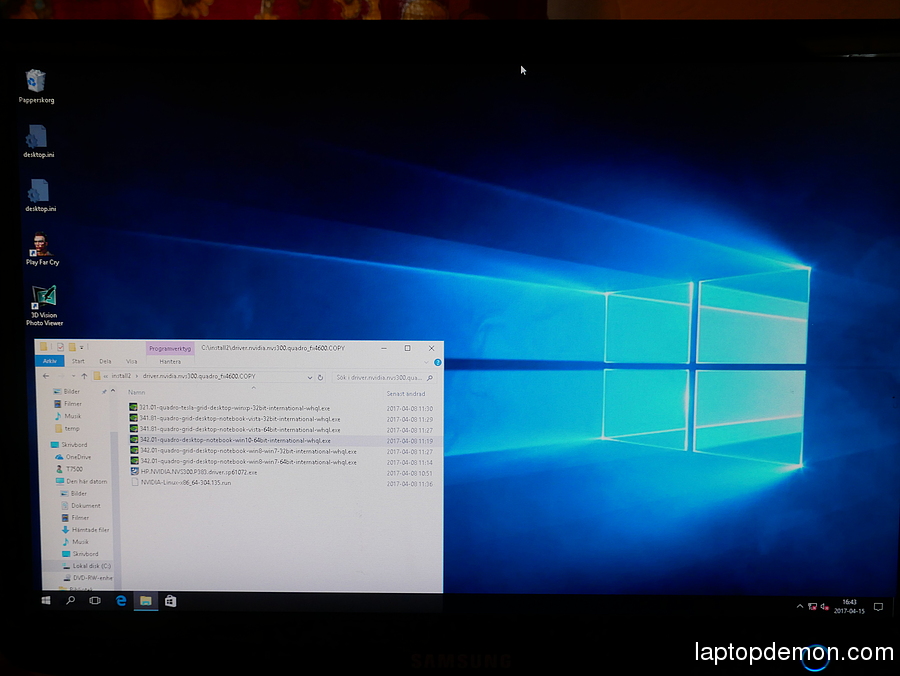
Task: Click the taskbar search magnifier icon
Action: pos(70,601)
